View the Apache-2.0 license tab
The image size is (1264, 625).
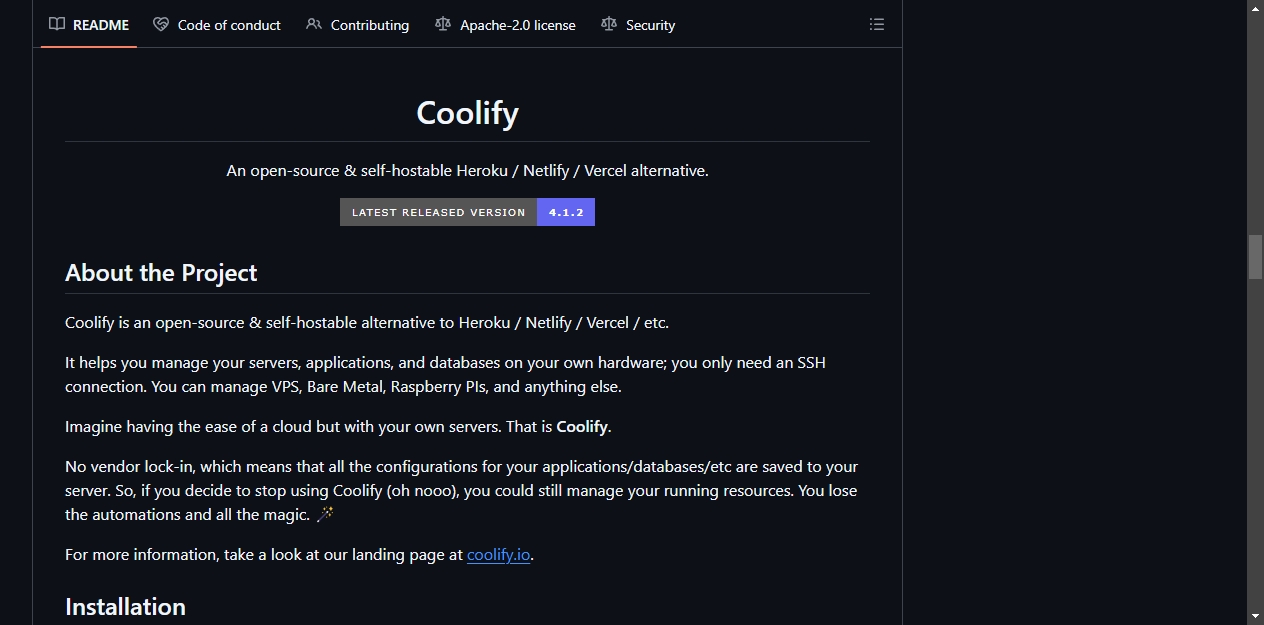tap(505, 24)
